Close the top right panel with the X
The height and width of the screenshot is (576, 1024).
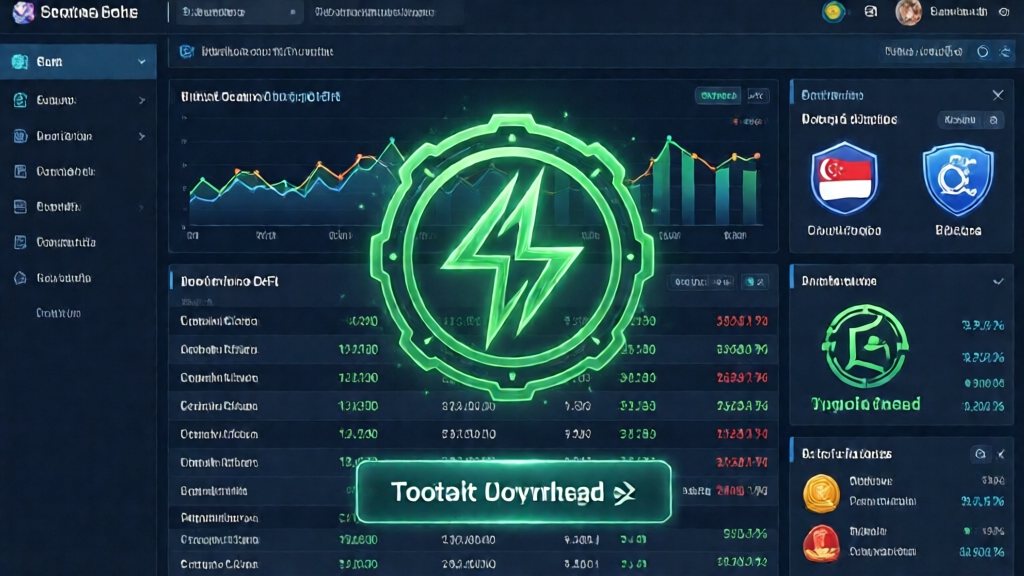[x=997, y=95]
